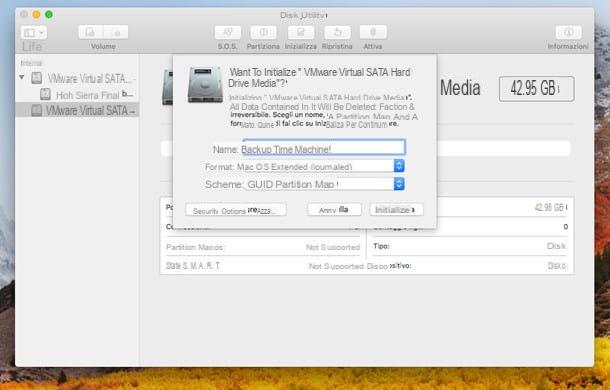Viewport: 610px width, 390px height.
Task: Click the hard drive icon in dialog
Action: pyautogui.click(x=205, y=84)
